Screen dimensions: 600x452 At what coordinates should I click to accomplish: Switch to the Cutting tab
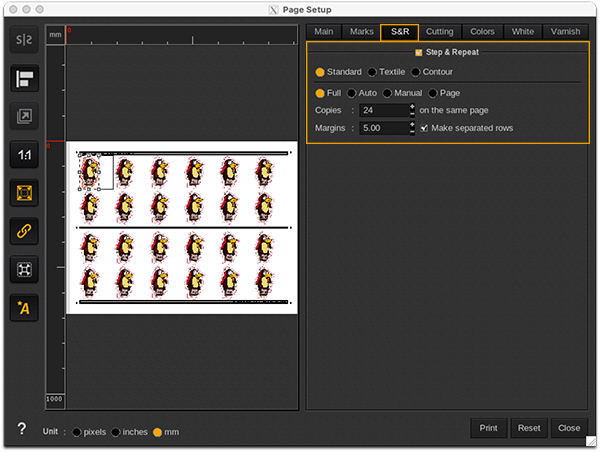click(x=439, y=32)
